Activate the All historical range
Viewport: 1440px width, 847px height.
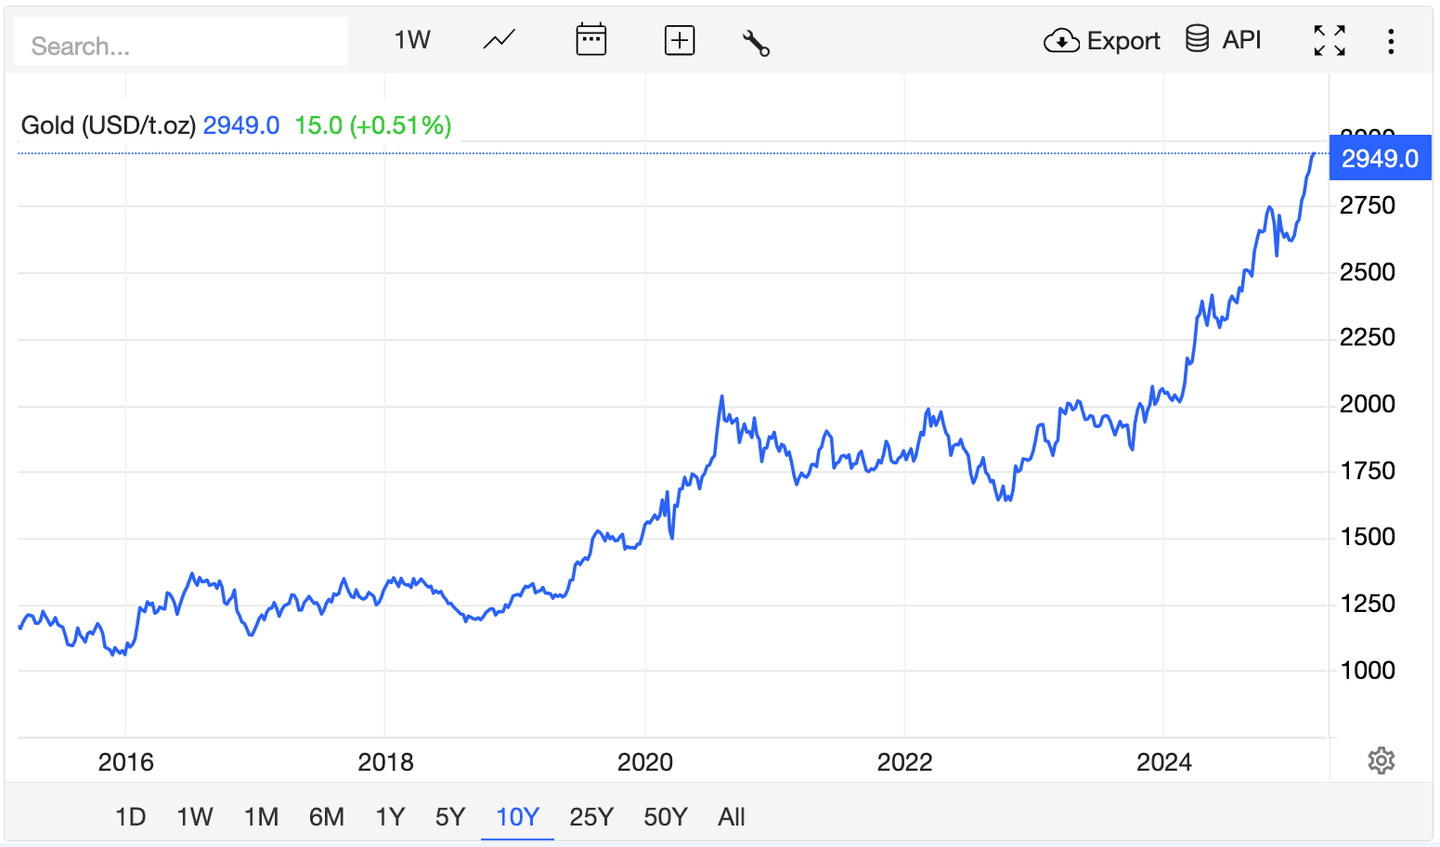(731, 817)
